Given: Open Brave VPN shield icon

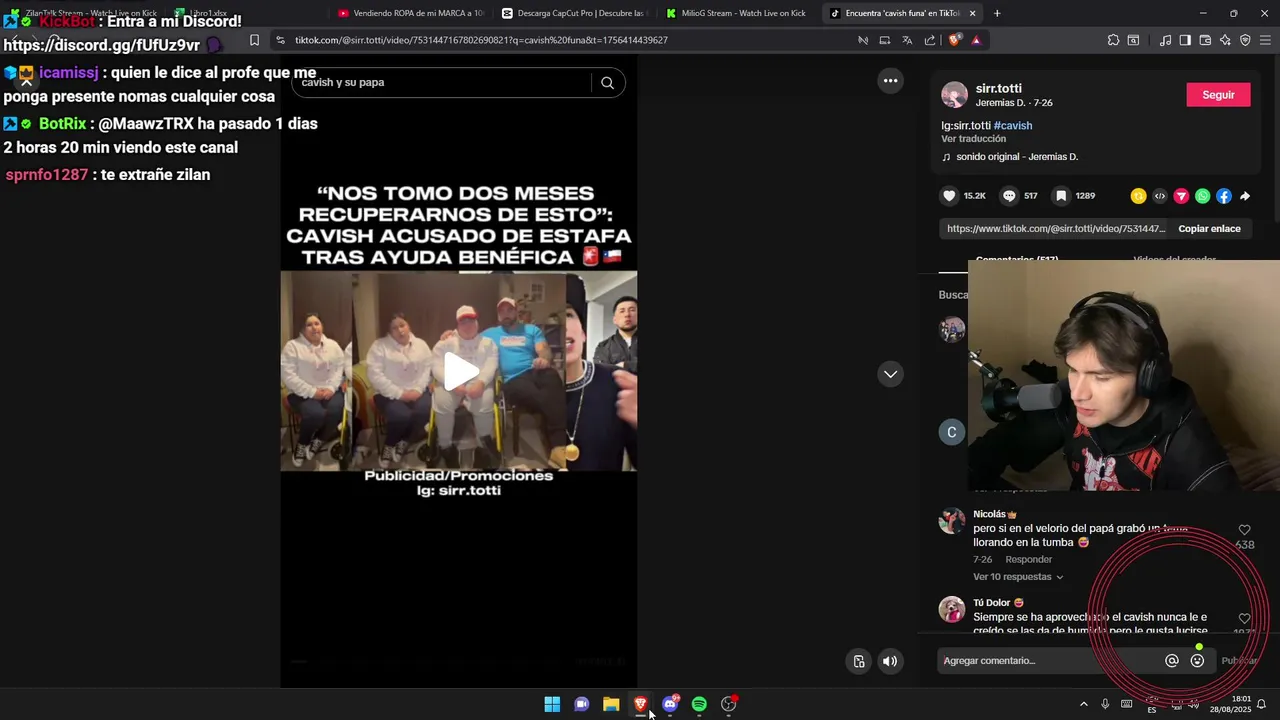Looking at the screenshot, I should pyautogui.click(x=1245, y=40).
